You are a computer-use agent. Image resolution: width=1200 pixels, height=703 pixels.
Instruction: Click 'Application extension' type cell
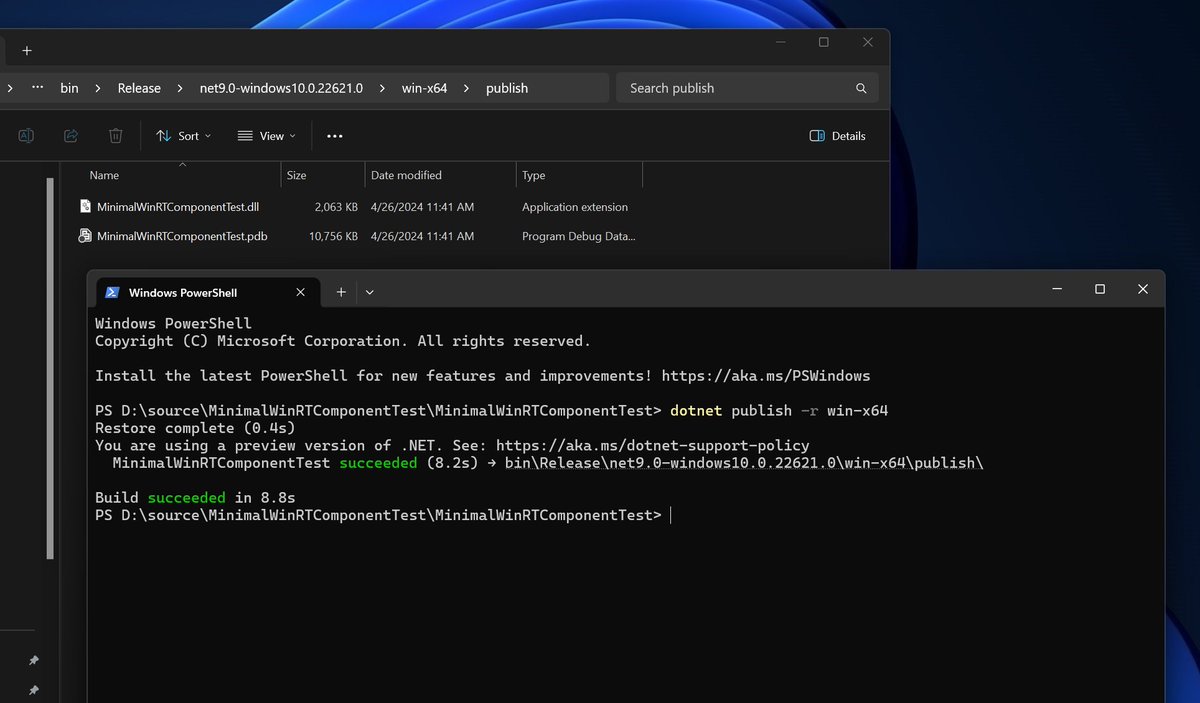575,207
